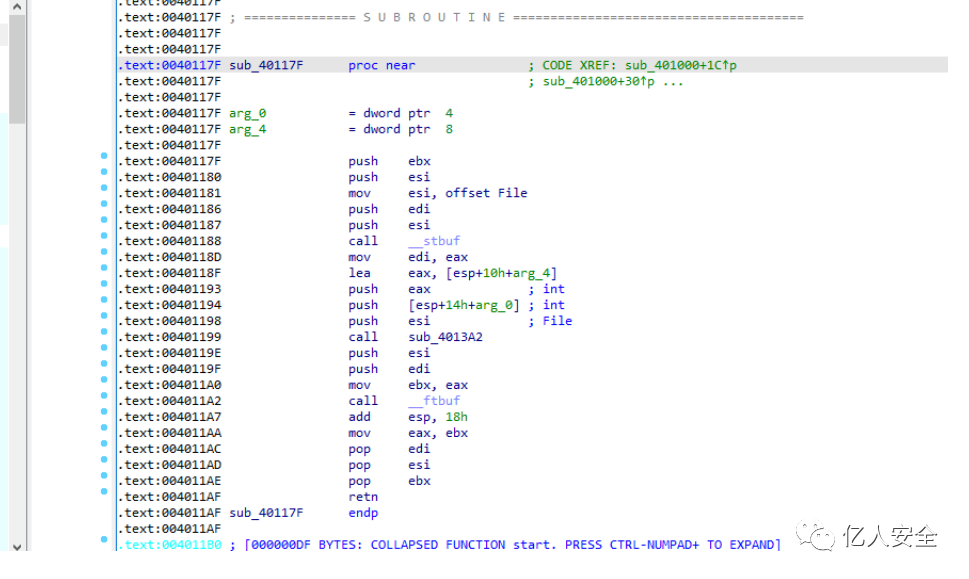Select the 'mov edi, eax' instruction

point(408,257)
